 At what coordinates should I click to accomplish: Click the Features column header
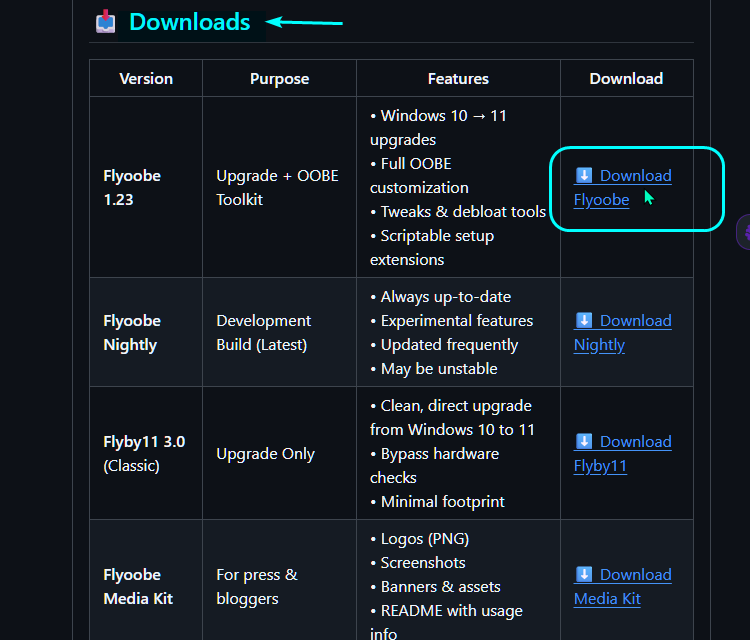pos(458,78)
